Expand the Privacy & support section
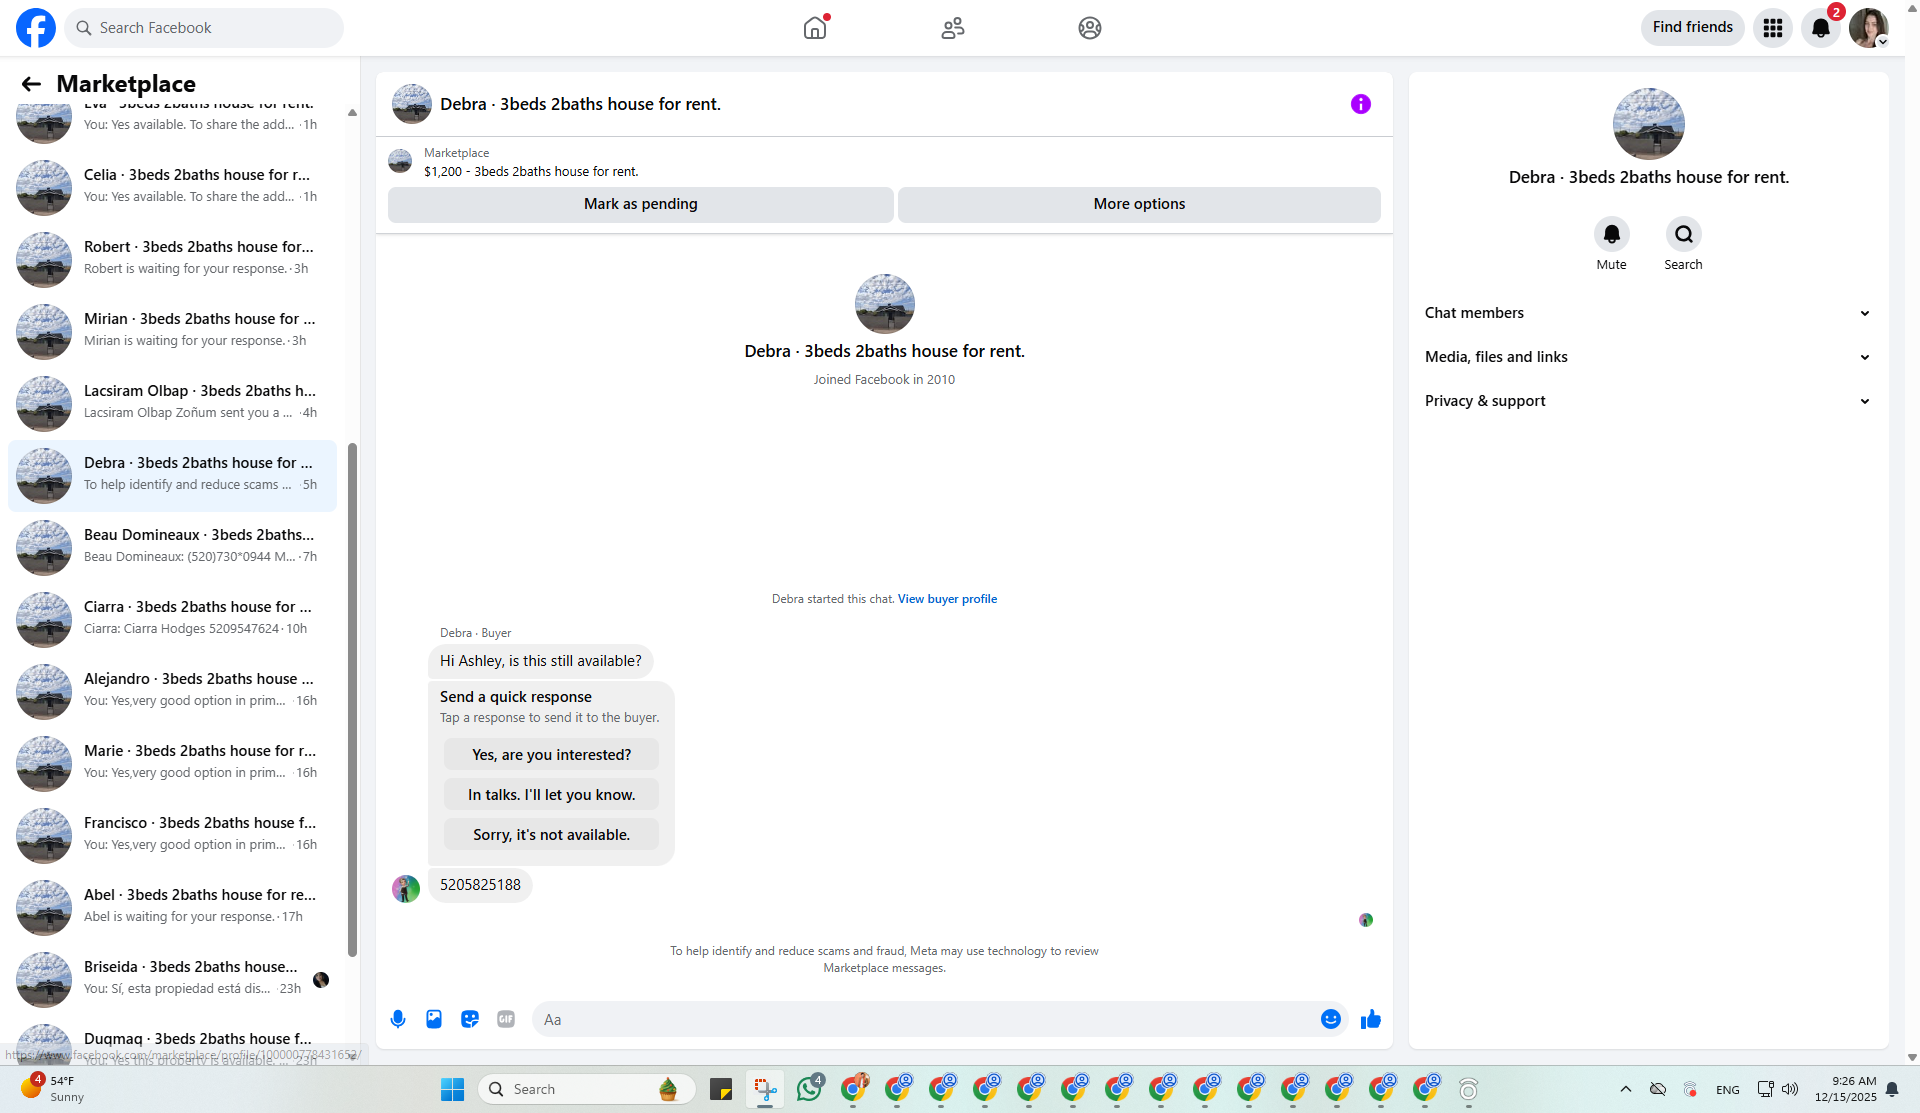The image size is (1920, 1113). 1648,401
